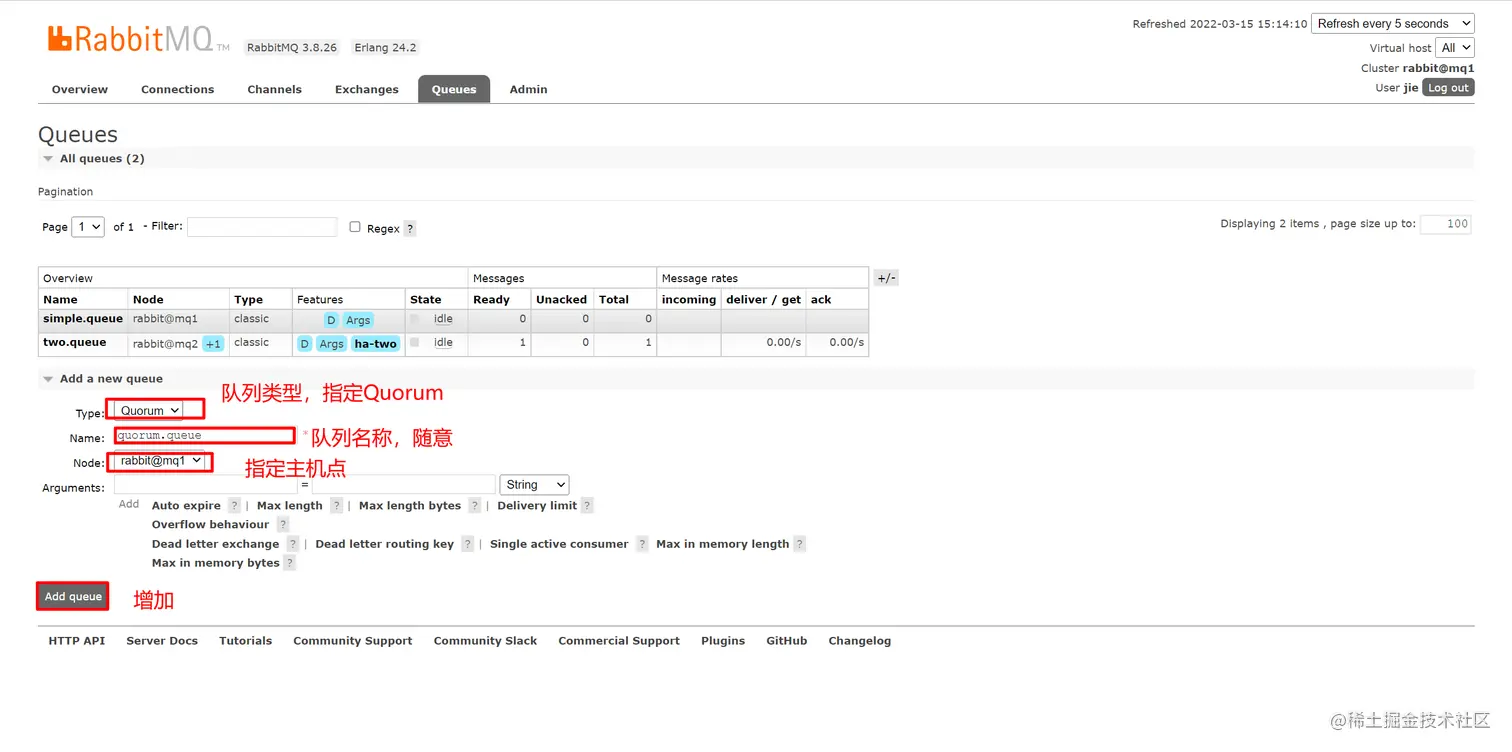Click the +/- column toggle button
The height and width of the screenshot is (752, 1512).
(886, 278)
